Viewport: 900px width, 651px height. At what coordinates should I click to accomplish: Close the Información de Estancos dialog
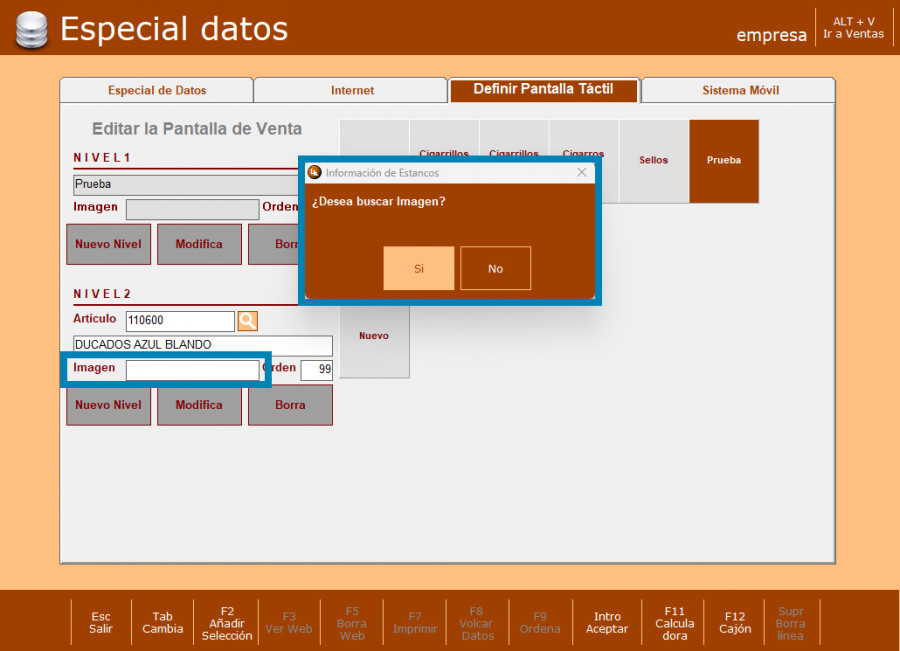(x=582, y=173)
